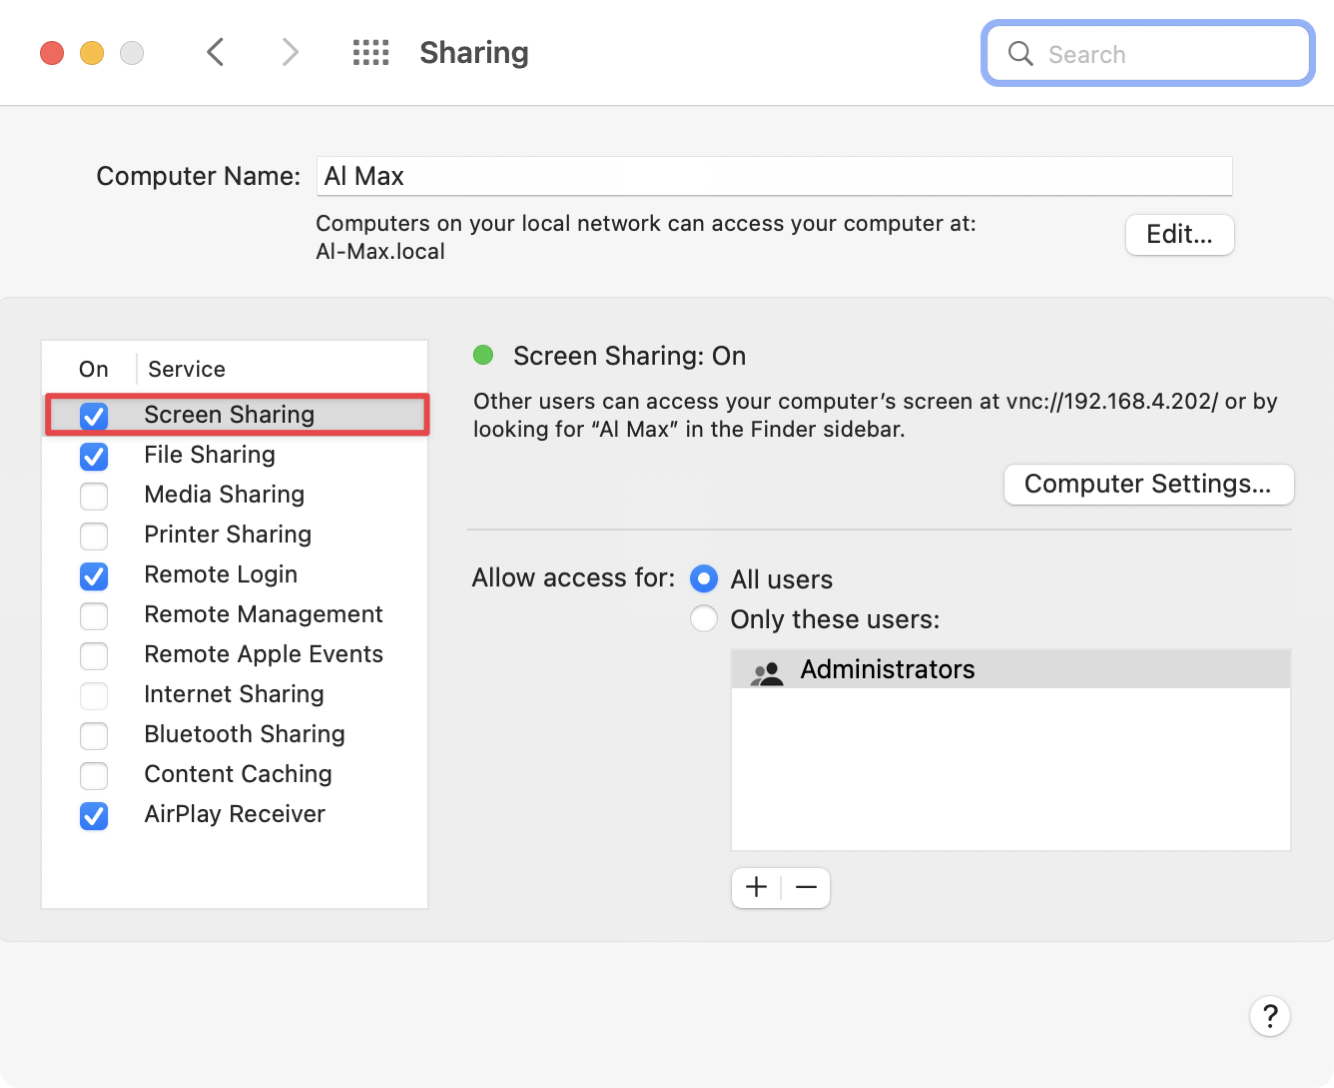The width and height of the screenshot is (1334, 1088).
Task: Show all preferences grid icon
Action: point(371,53)
